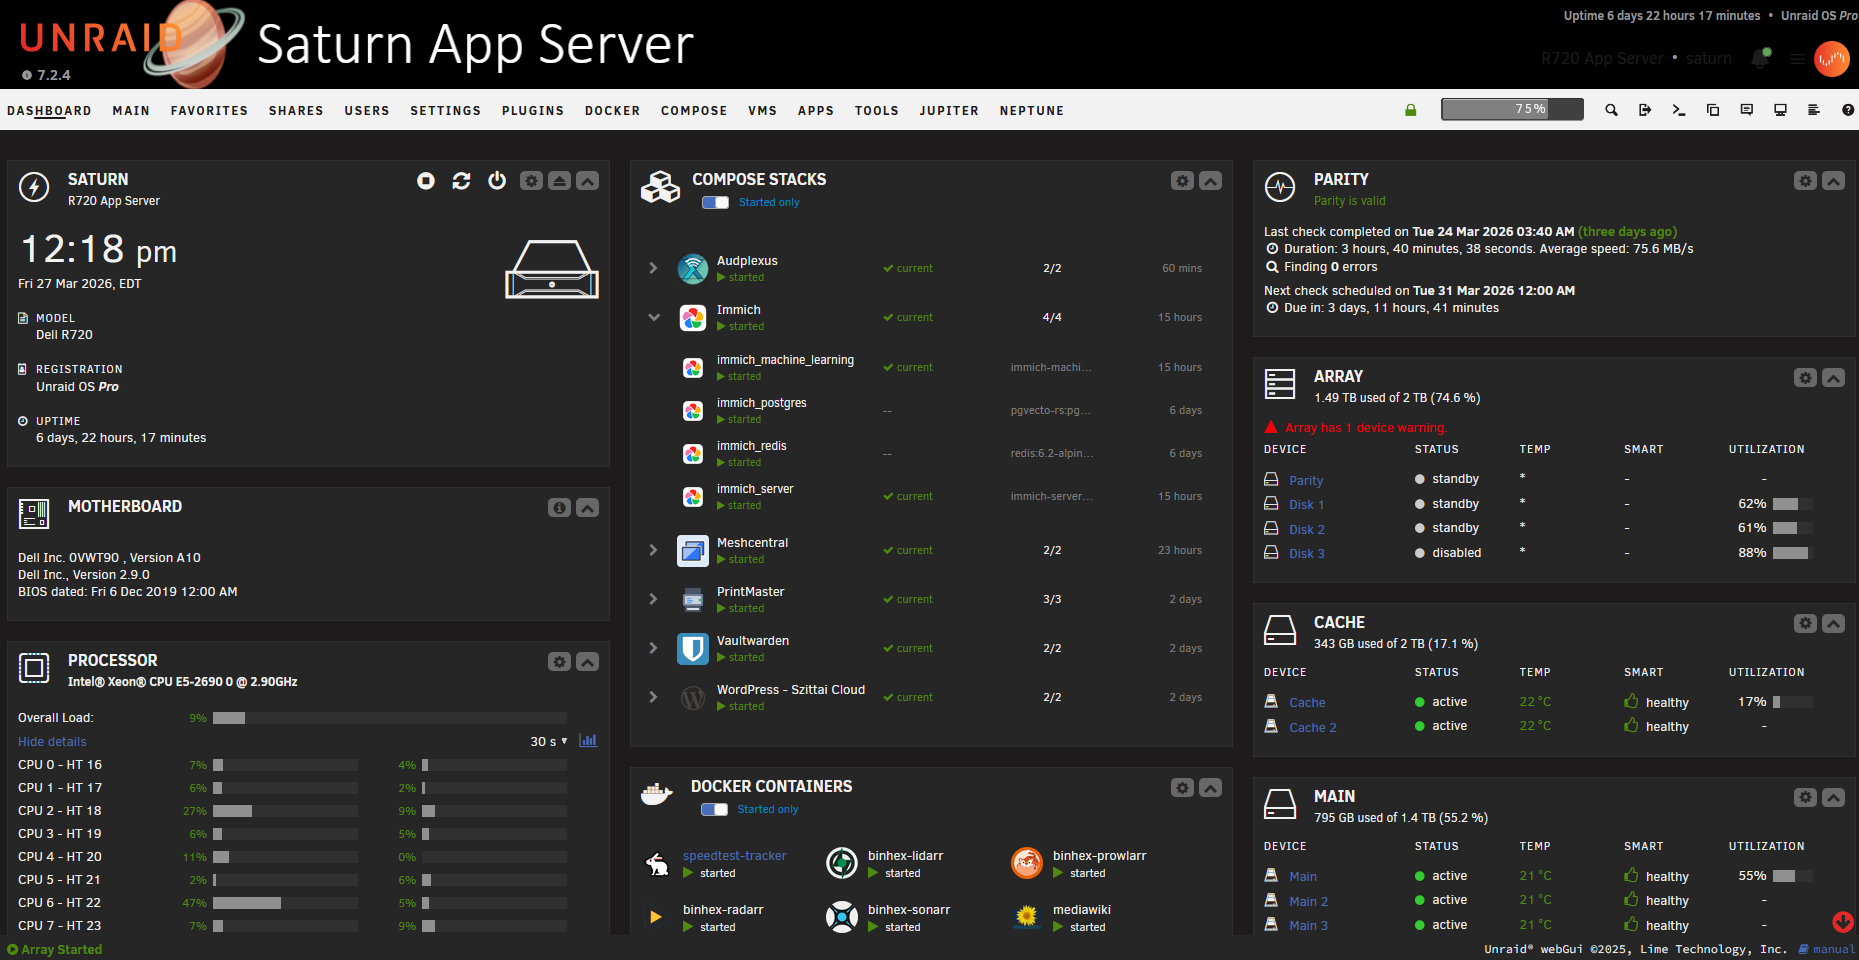The image size is (1859, 960).
Task: Click the Disk 1 utilization bar
Action: pyautogui.click(x=1792, y=504)
